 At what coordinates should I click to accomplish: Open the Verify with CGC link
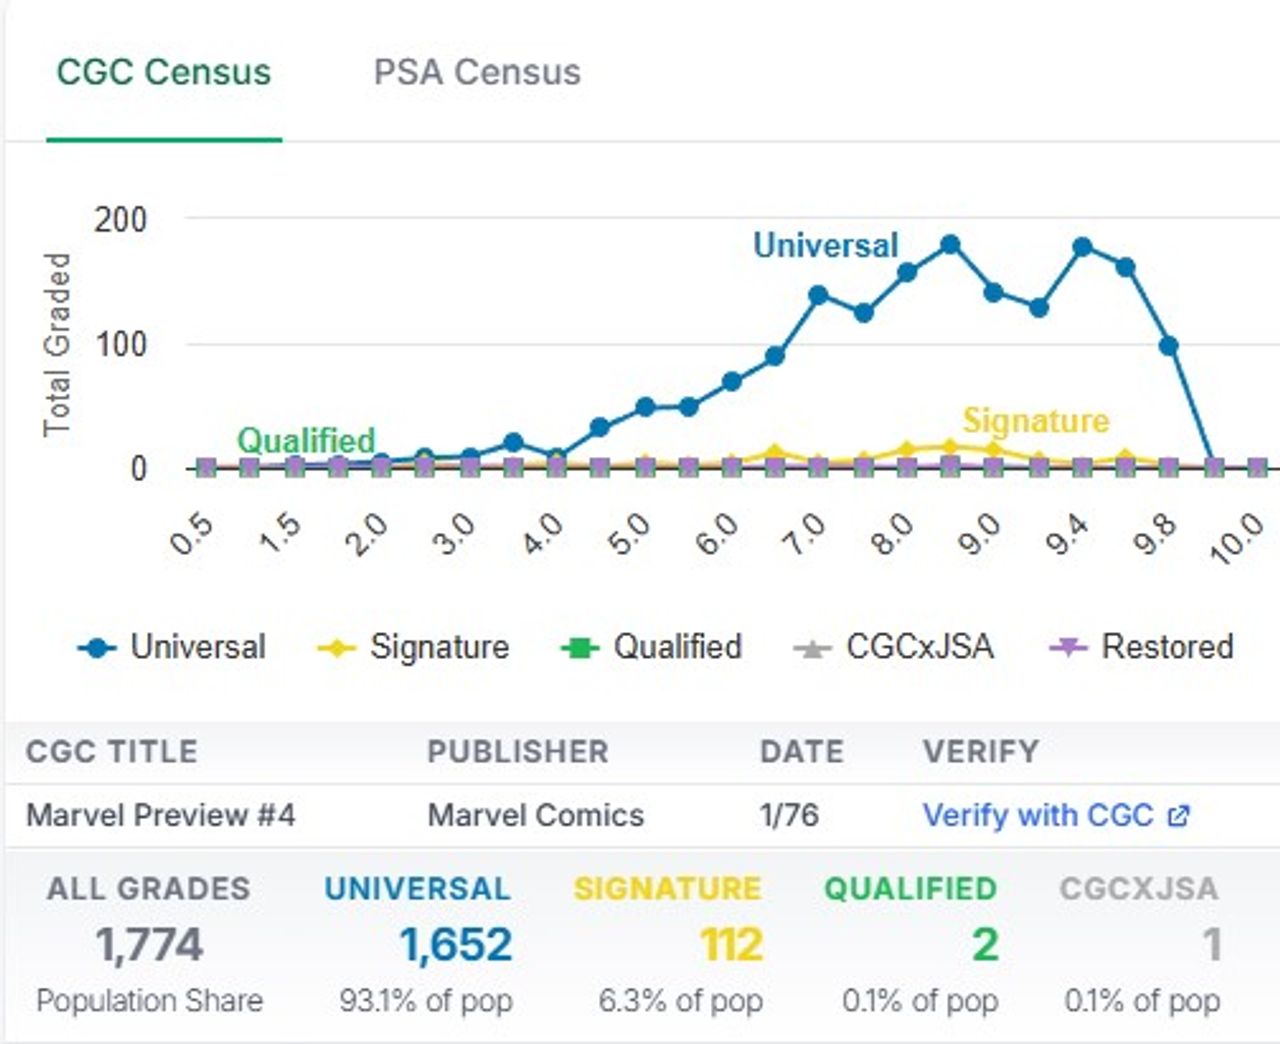coord(1037,815)
